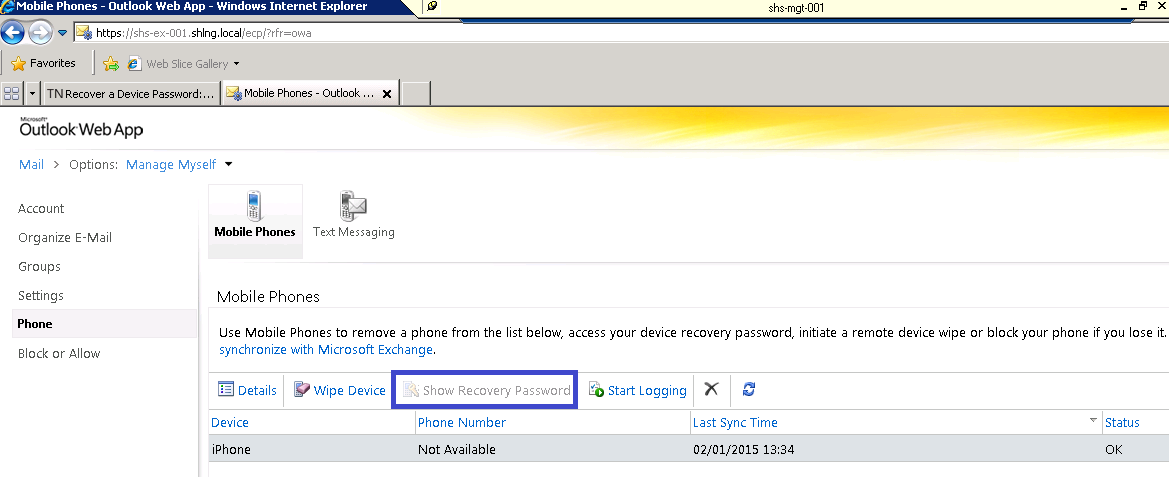Open the Manage Myself options dropdown

pyautogui.click(x=179, y=165)
